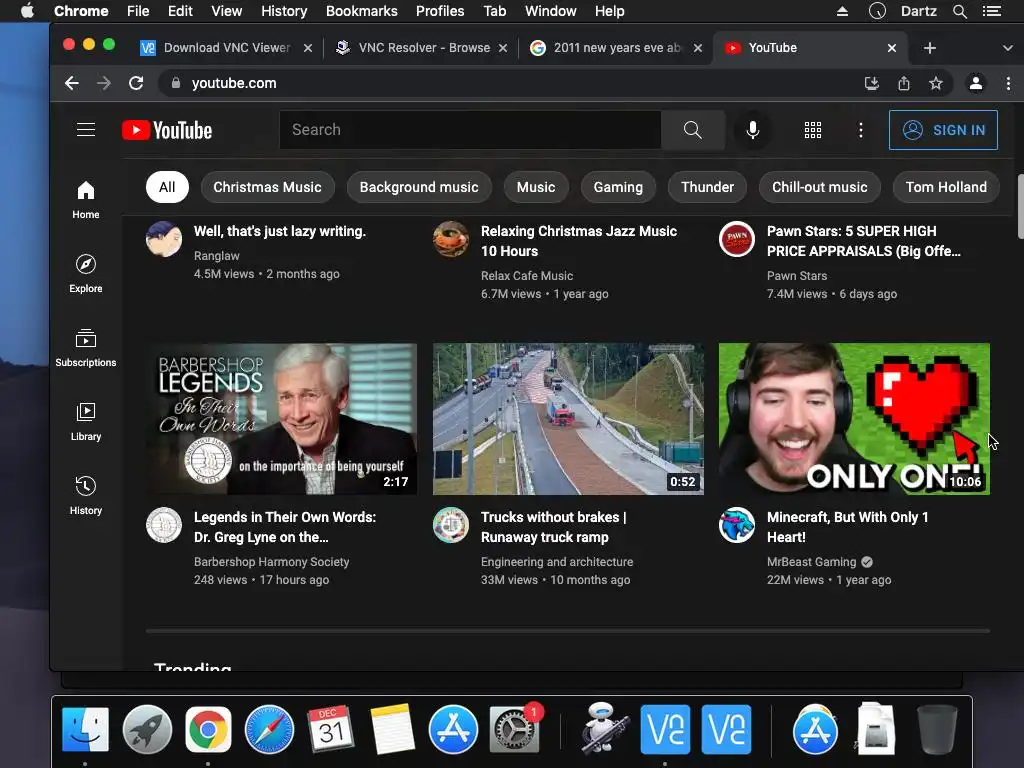This screenshot has height=768, width=1024.
Task: Click the install app icon in address bar
Action: coord(872,83)
